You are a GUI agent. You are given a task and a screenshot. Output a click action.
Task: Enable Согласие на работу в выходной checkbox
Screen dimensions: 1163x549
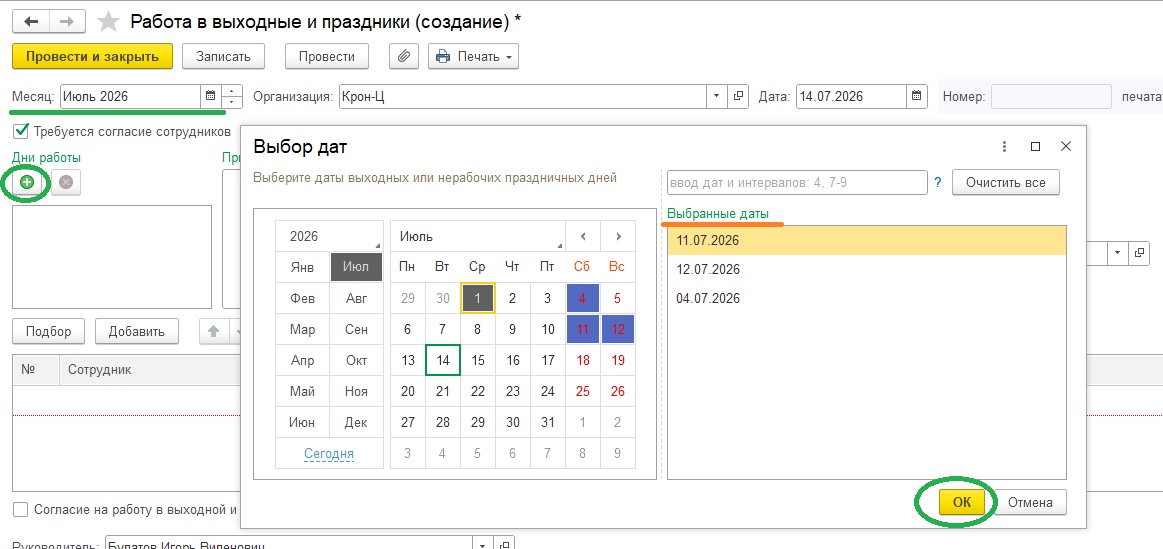point(22,510)
